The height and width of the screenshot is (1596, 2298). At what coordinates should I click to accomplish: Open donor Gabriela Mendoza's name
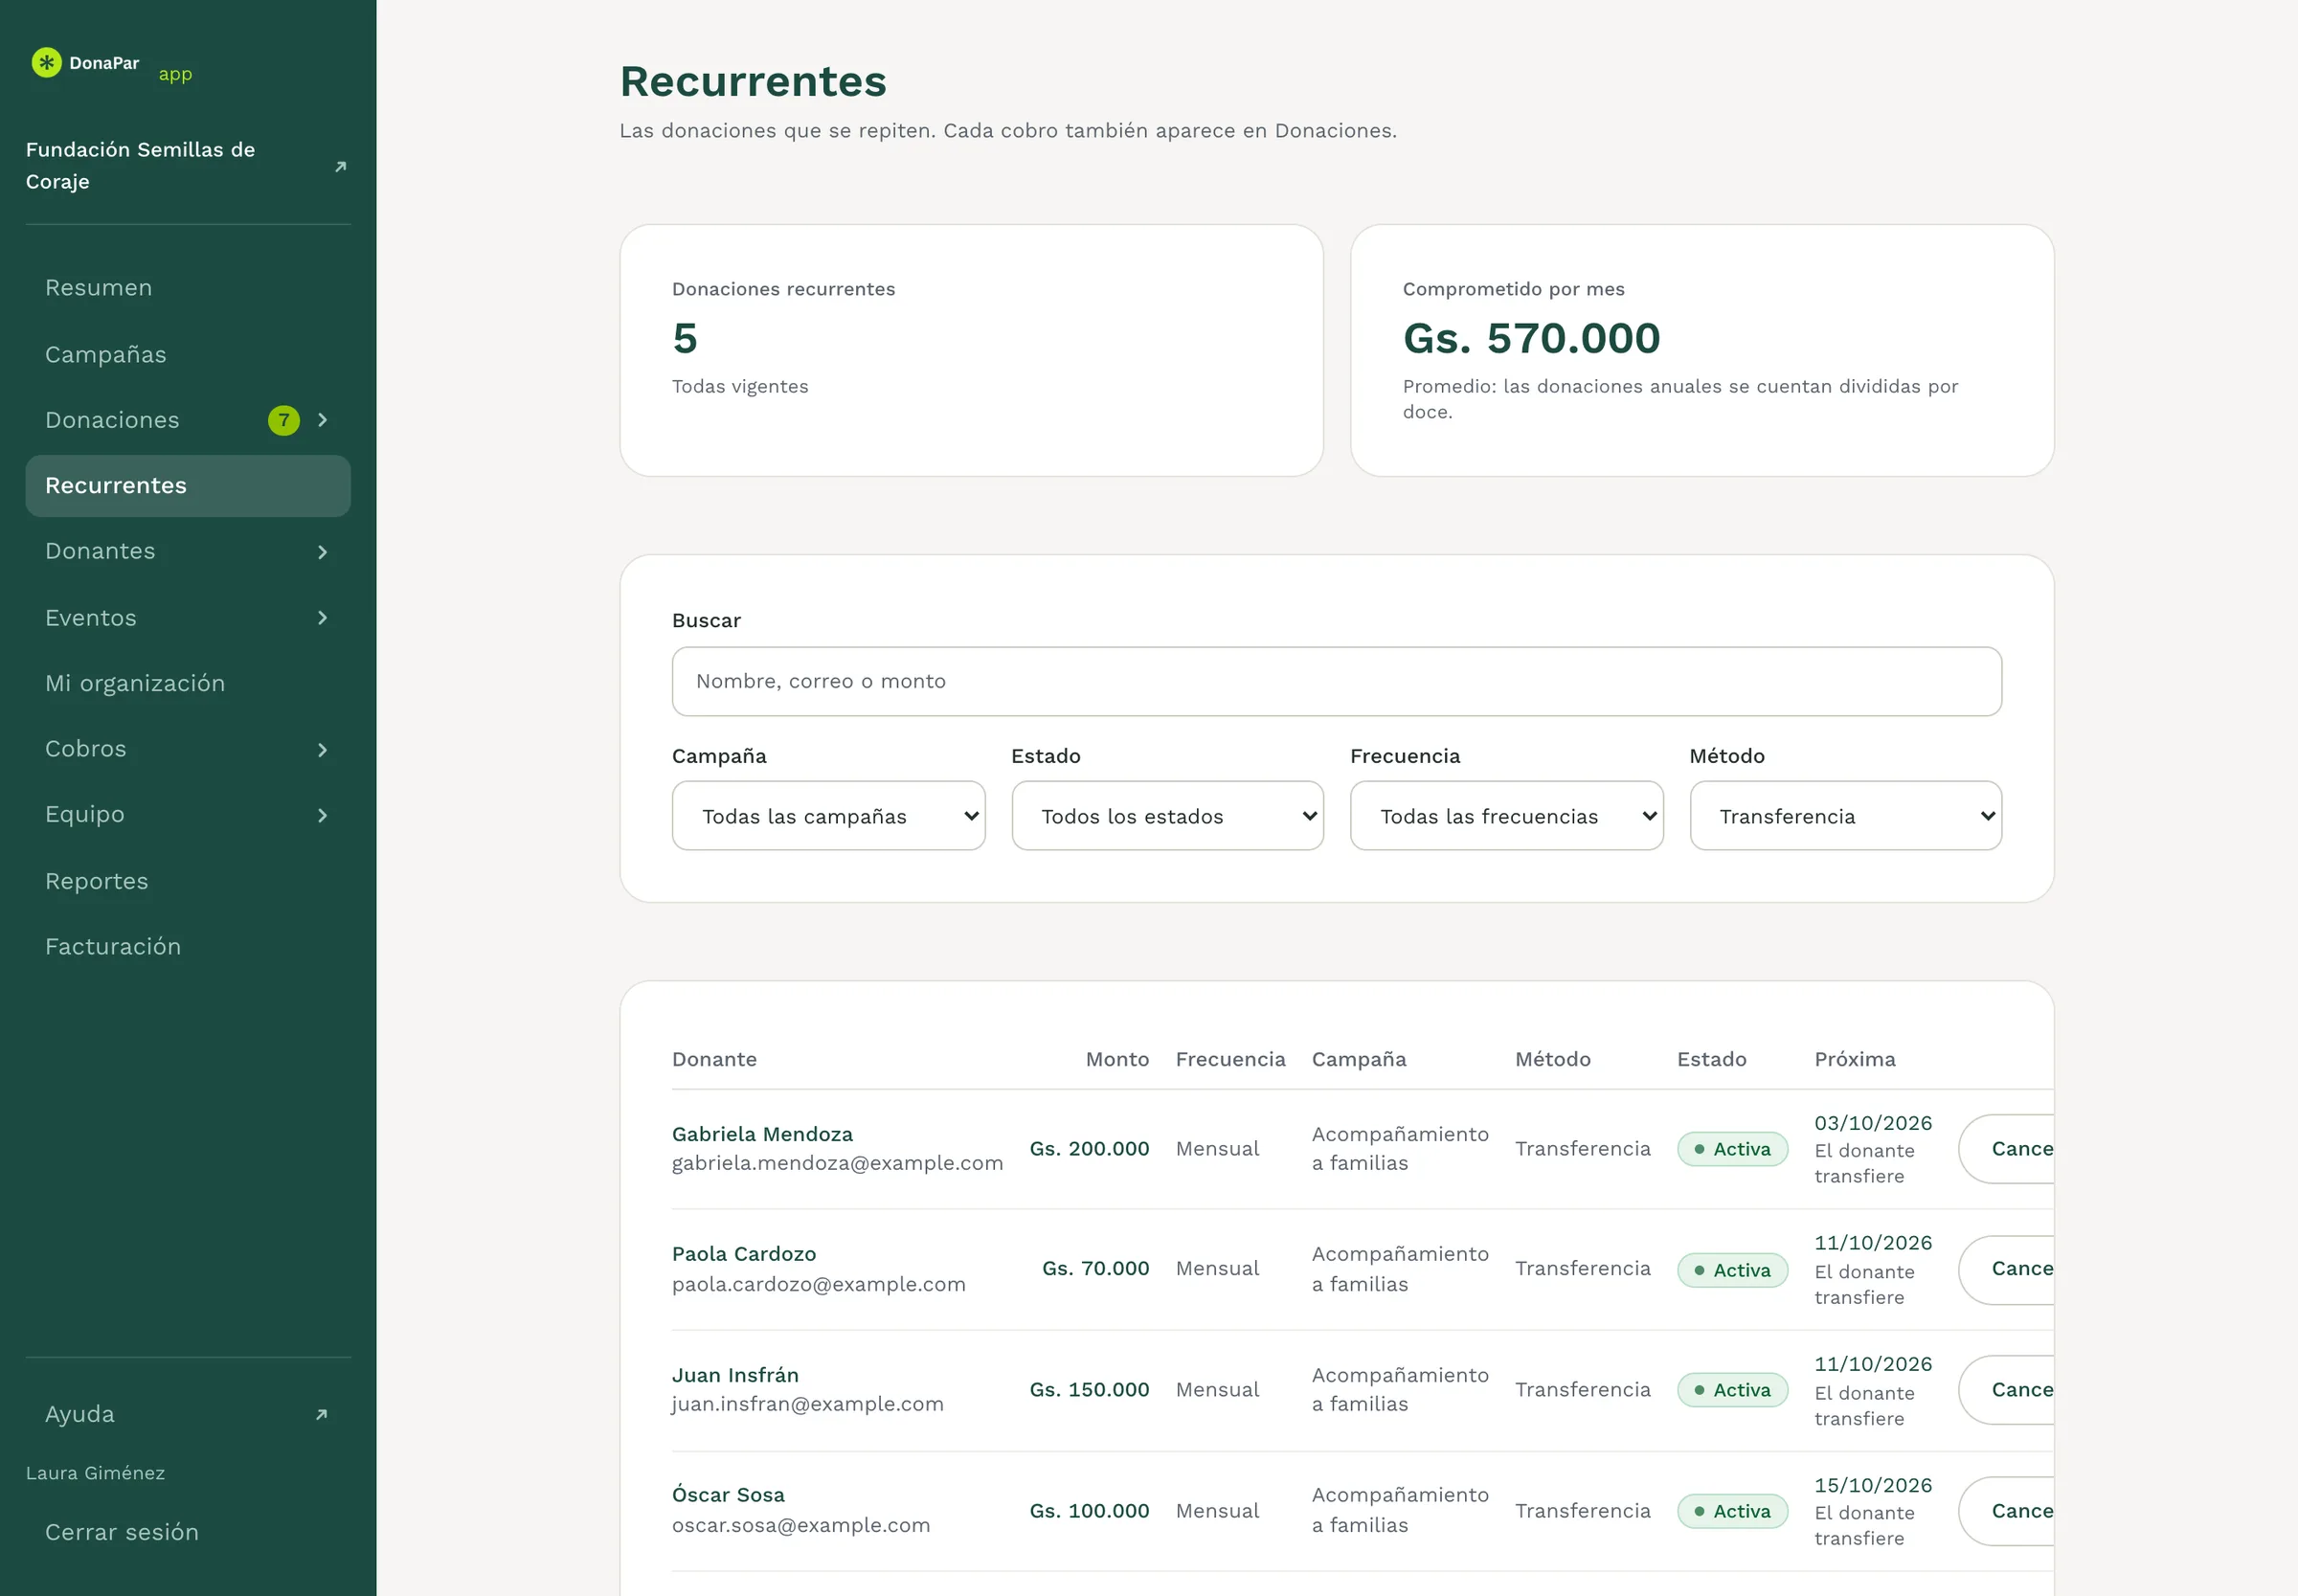click(762, 1134)
